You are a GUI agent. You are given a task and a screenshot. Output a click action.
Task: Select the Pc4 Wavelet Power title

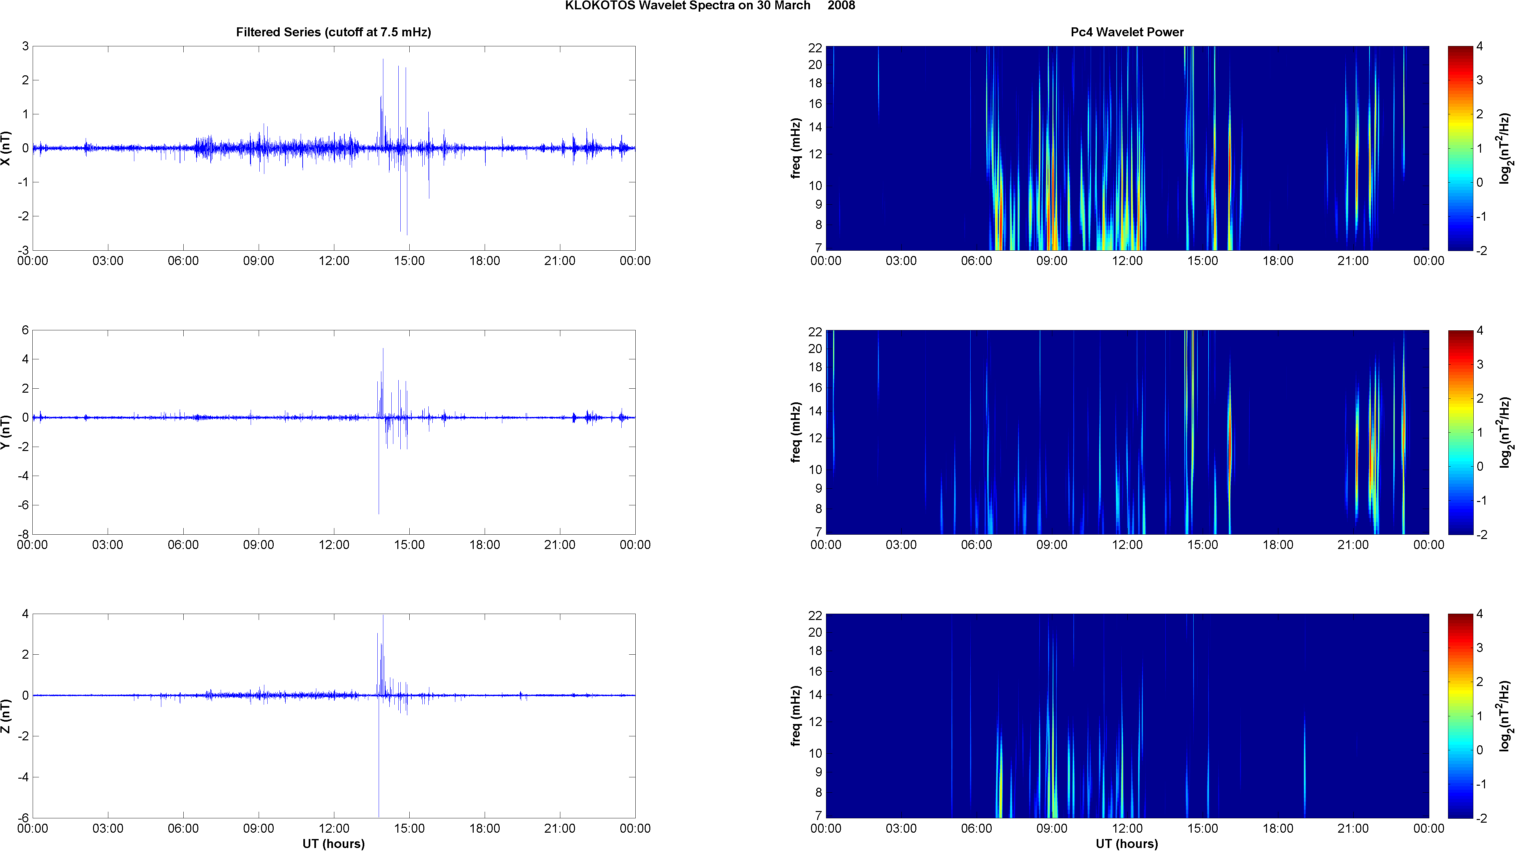[1126, 32]
